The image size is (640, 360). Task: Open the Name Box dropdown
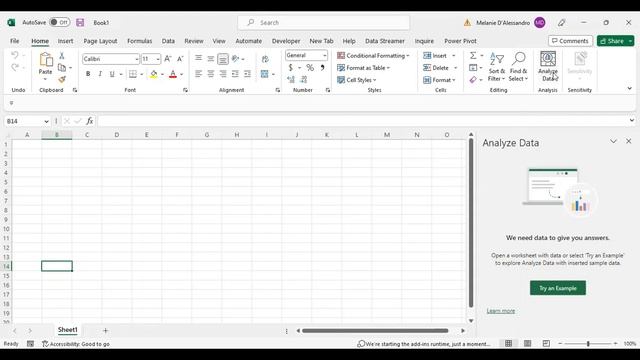[x=46, y=121]
